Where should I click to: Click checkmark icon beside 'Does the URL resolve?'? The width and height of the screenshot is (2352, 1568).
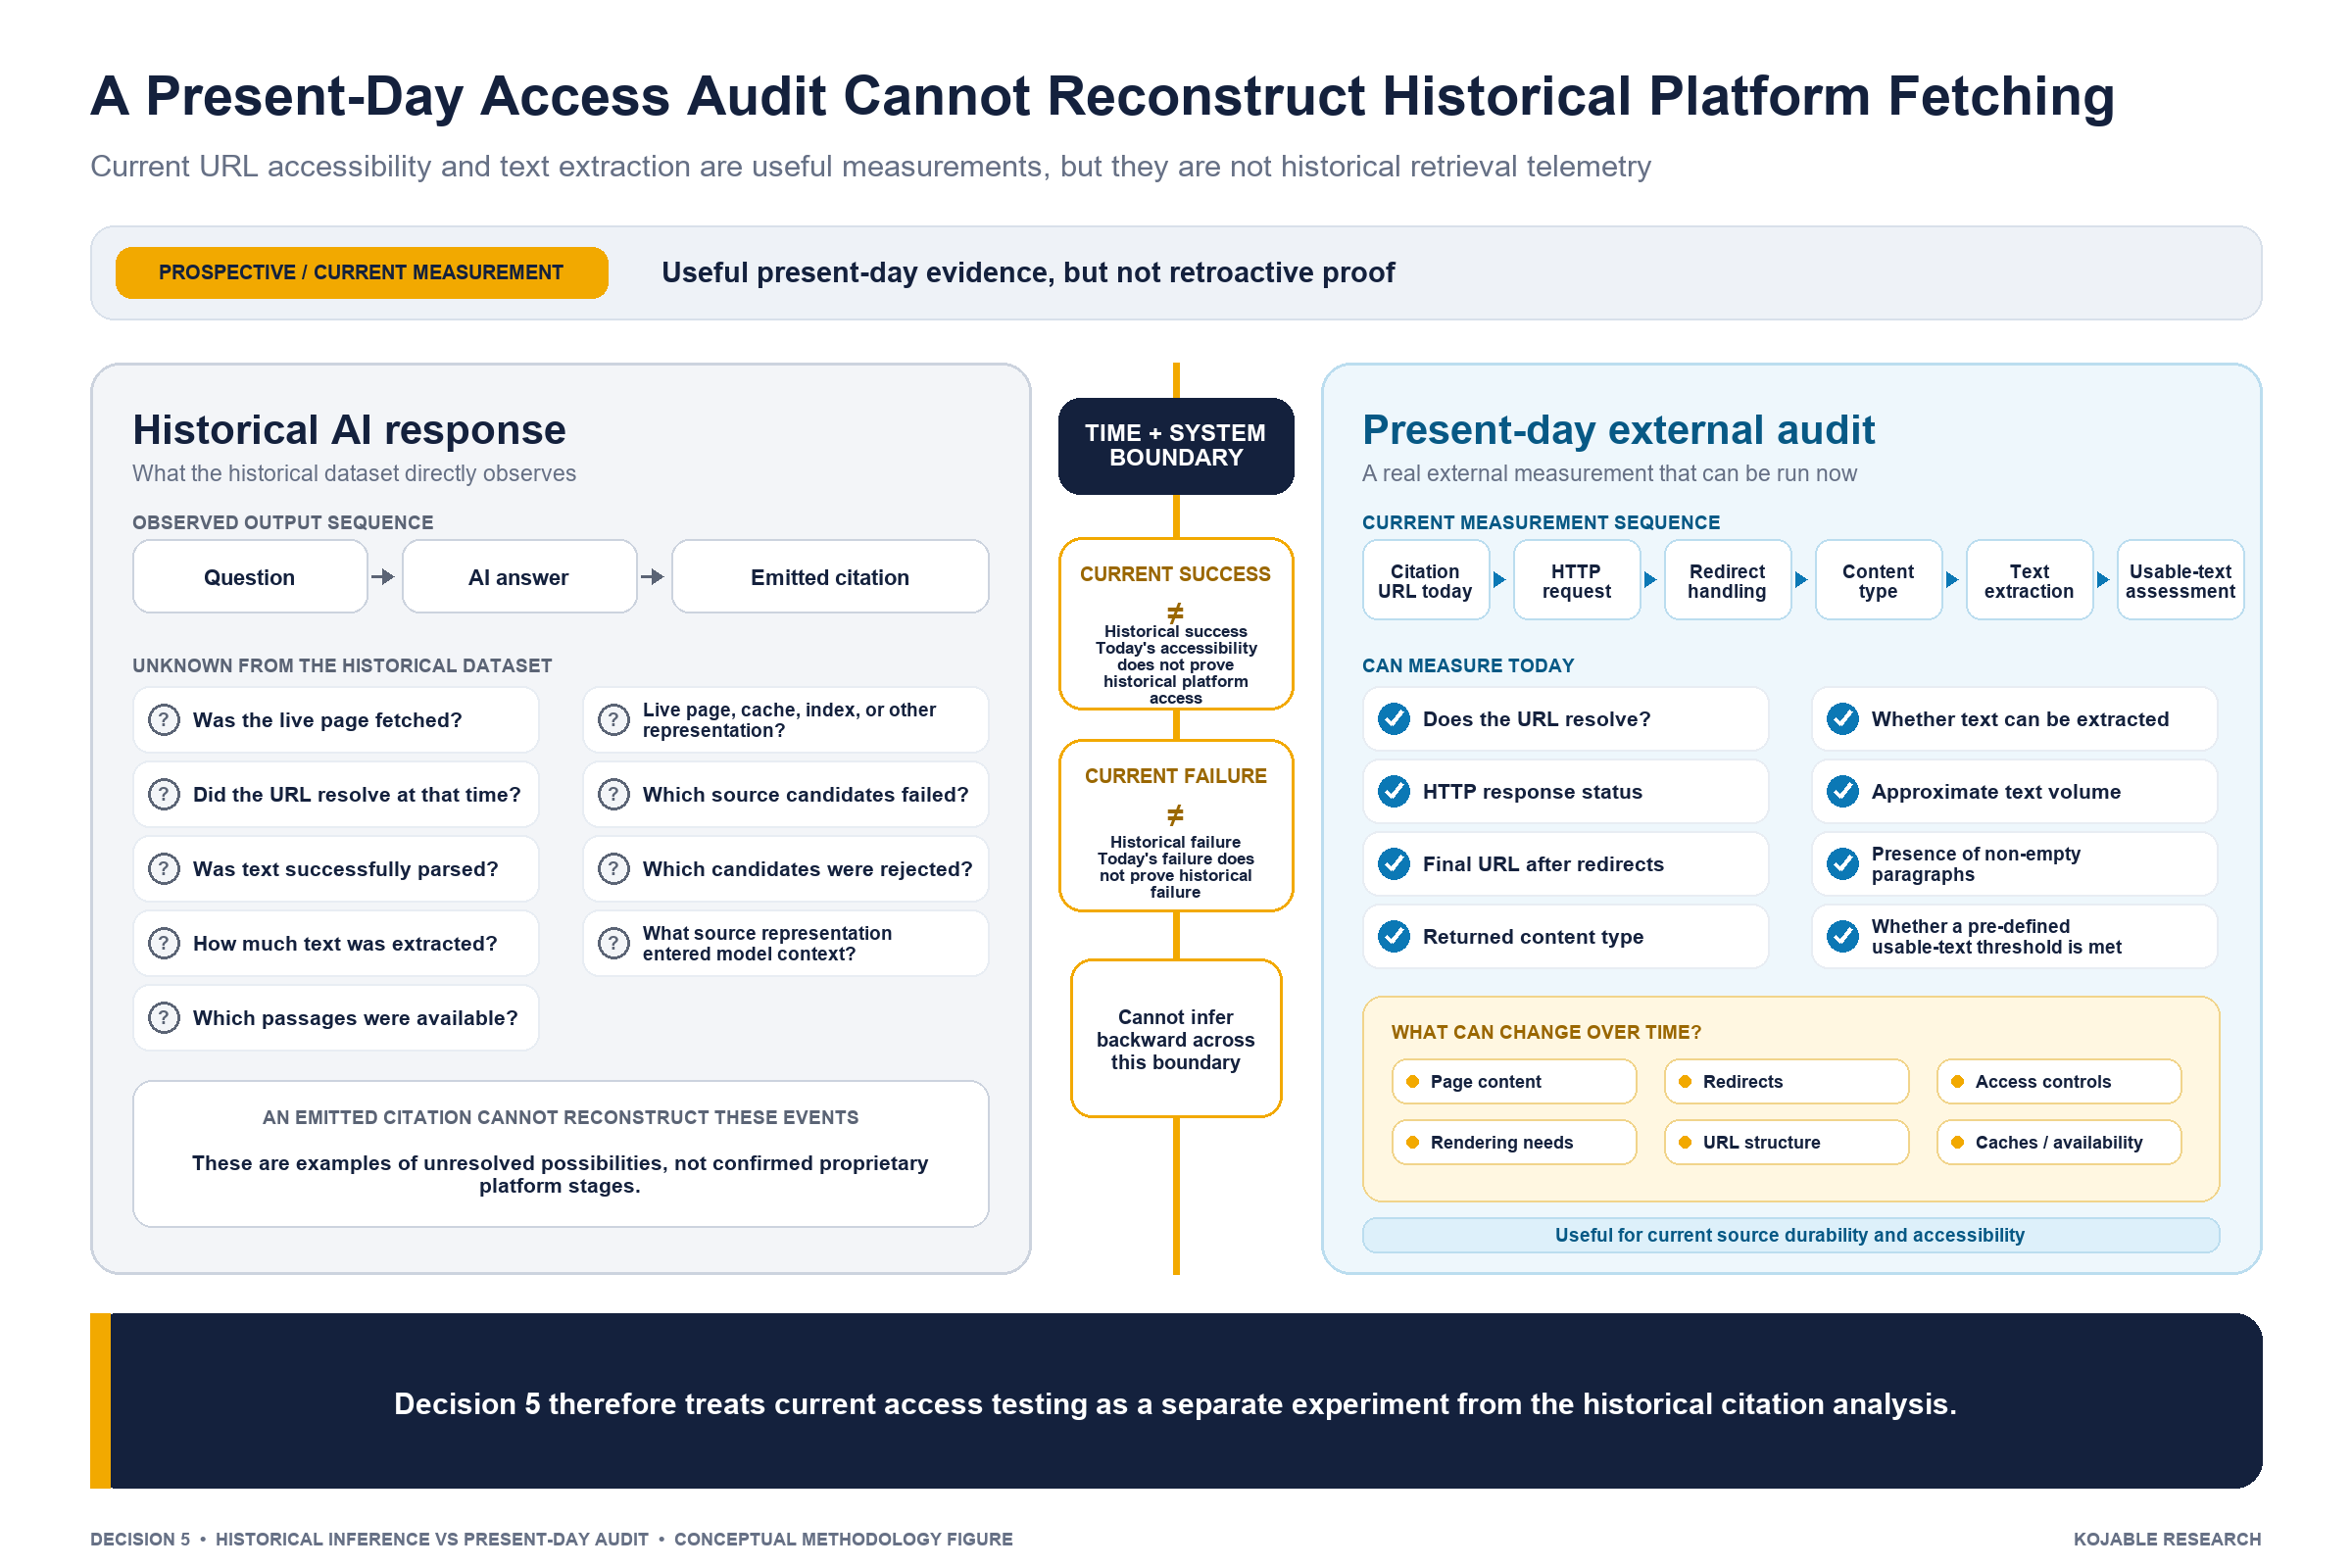[1394, 719]
